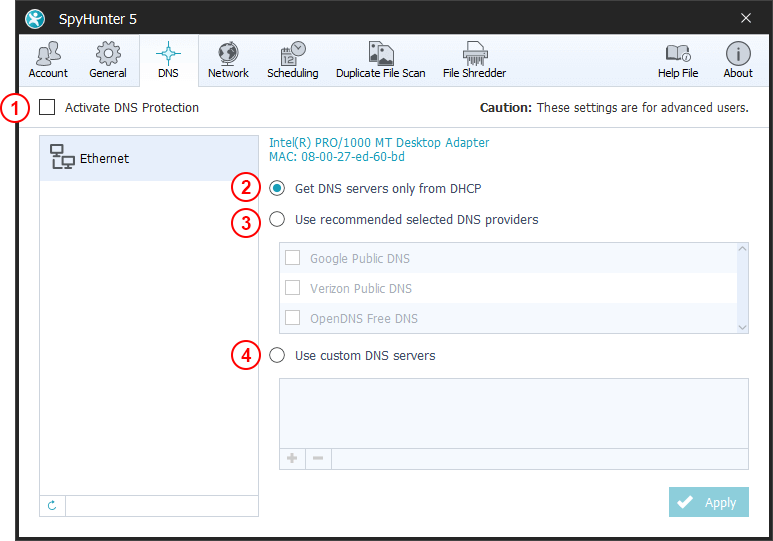
Task: Check the Google Public DNS box
Action: coord(293,258)
